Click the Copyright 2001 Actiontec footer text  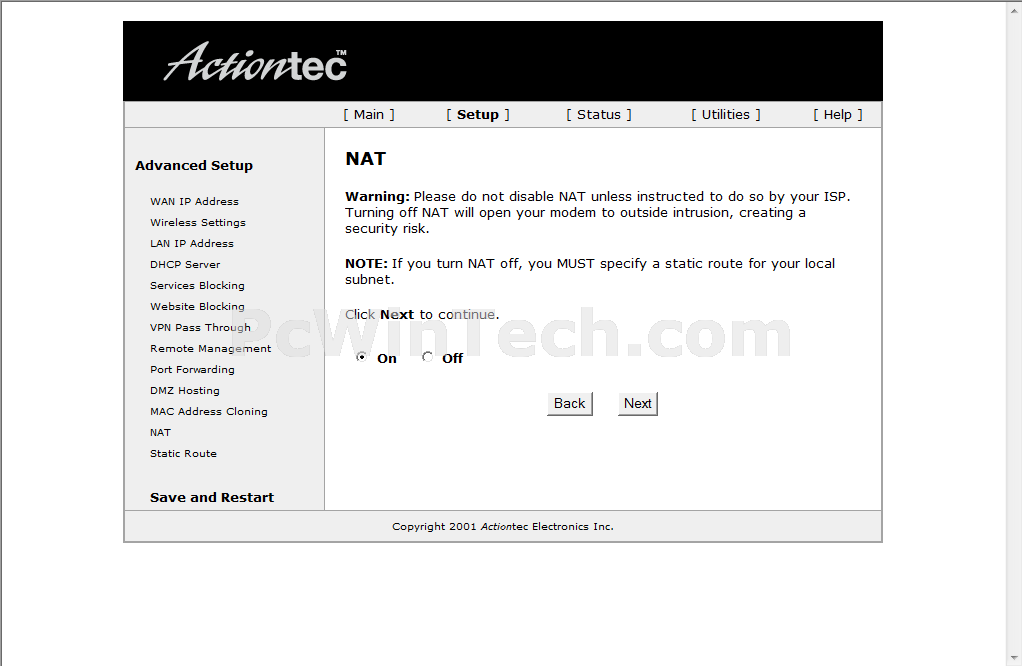pos(503,527)
